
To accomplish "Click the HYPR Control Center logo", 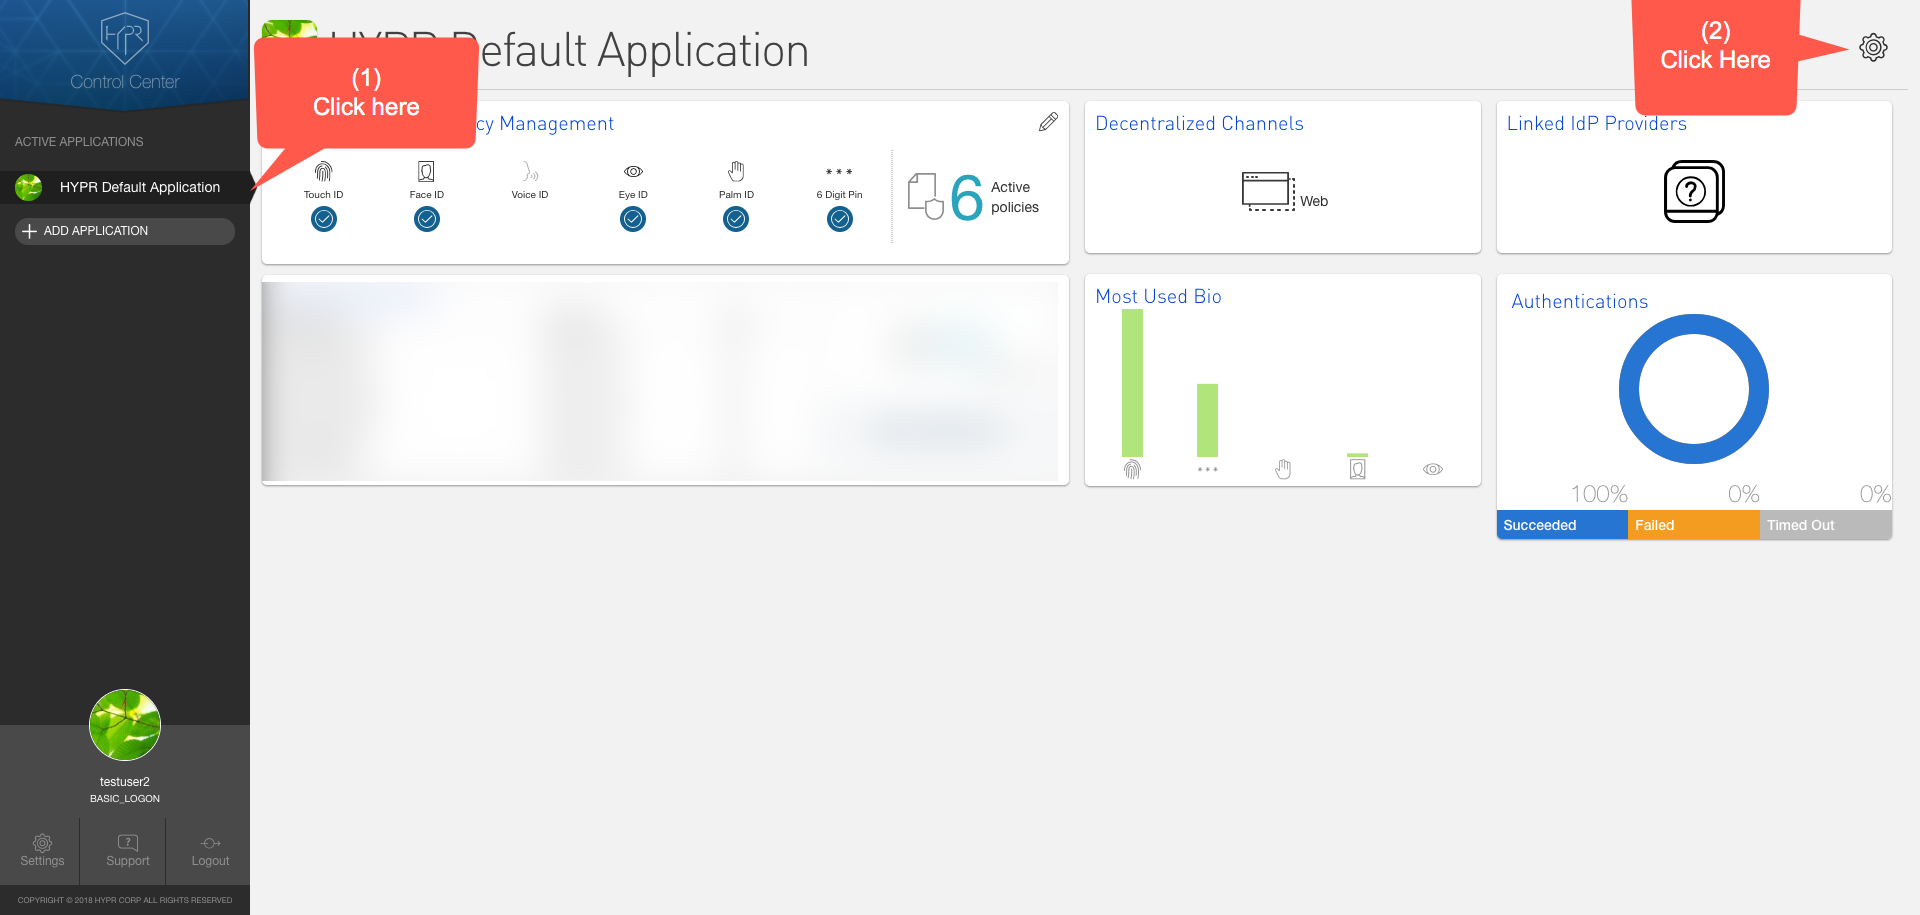I will [x=125, y=52].
